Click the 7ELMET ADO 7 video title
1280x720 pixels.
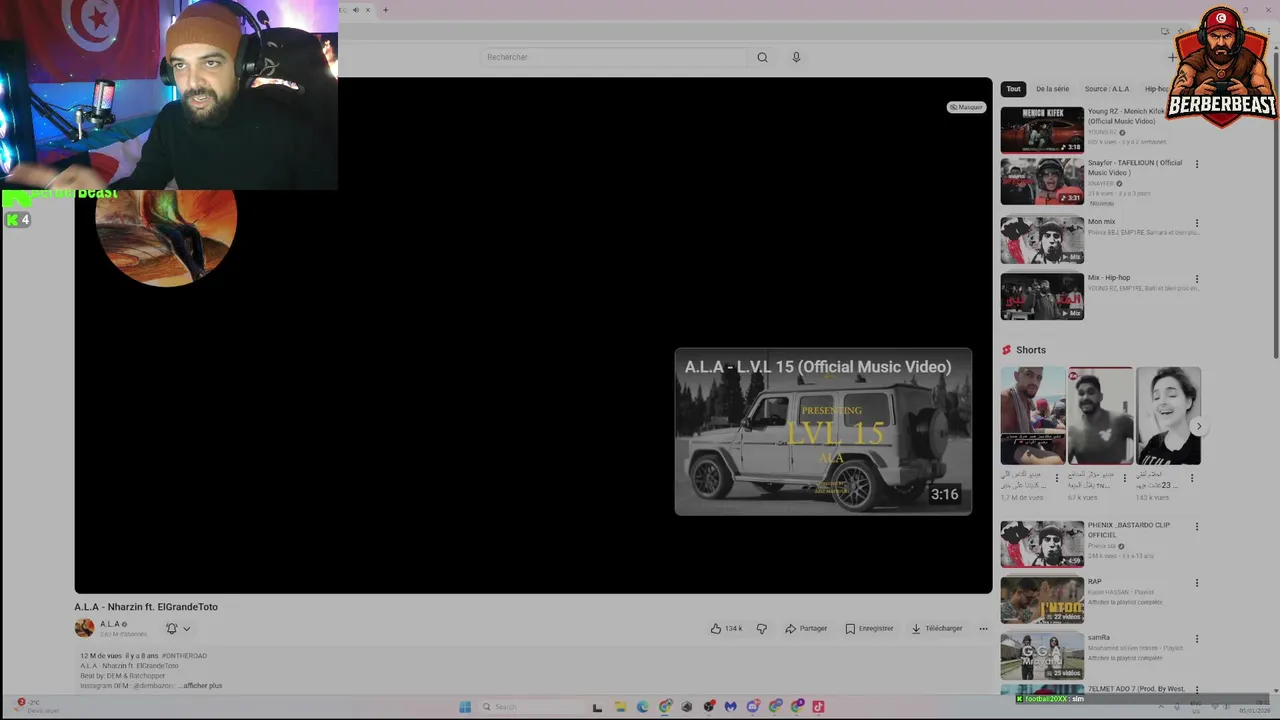coord(1136,689)
